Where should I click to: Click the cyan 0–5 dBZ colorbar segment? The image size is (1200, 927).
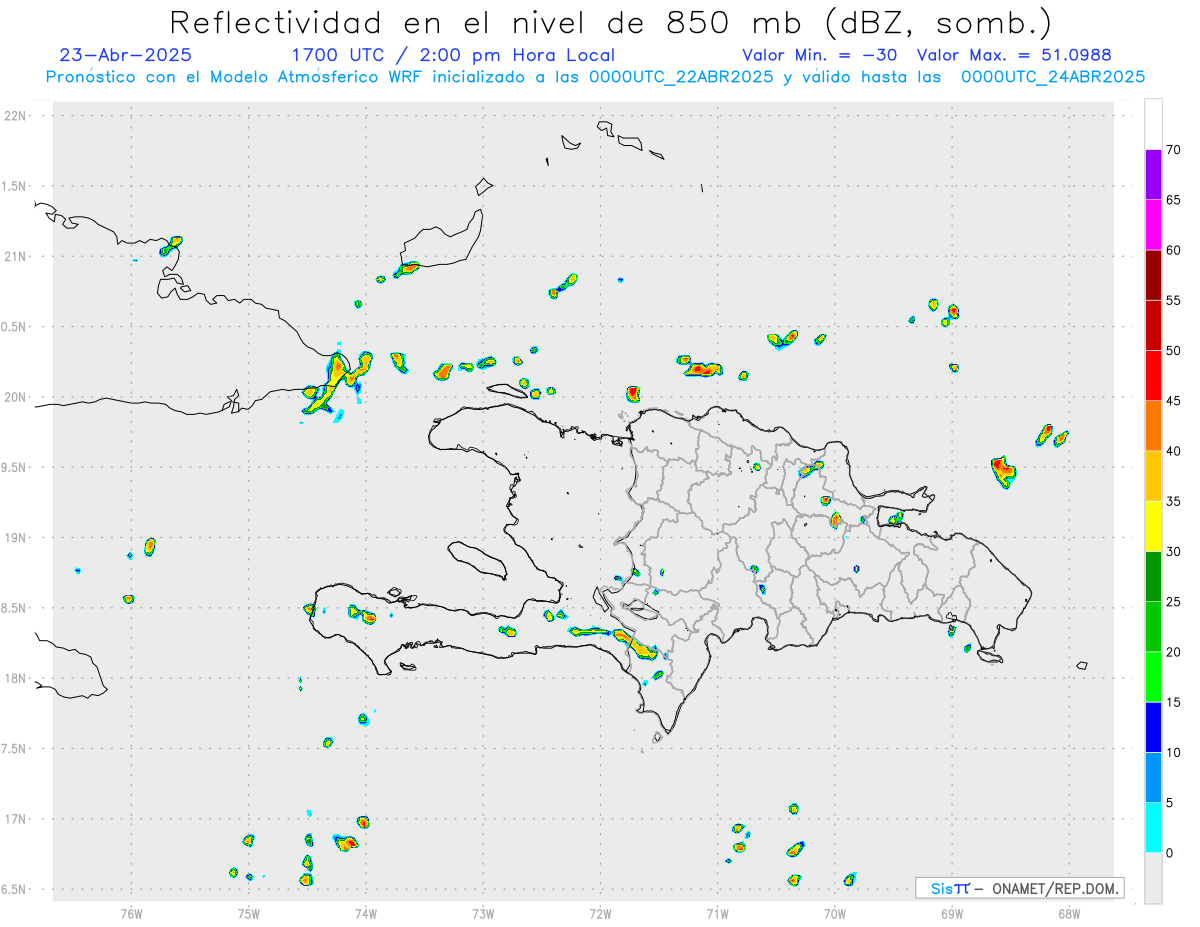pos(1153,828)
